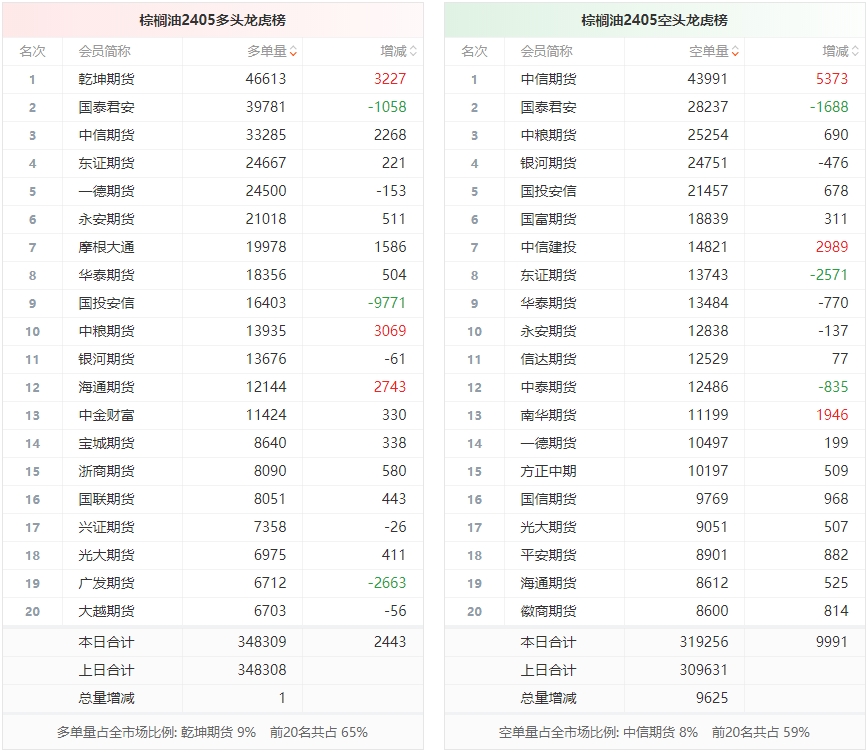Select 方正中期 row

pyautogui.click(x=655, y=471)
